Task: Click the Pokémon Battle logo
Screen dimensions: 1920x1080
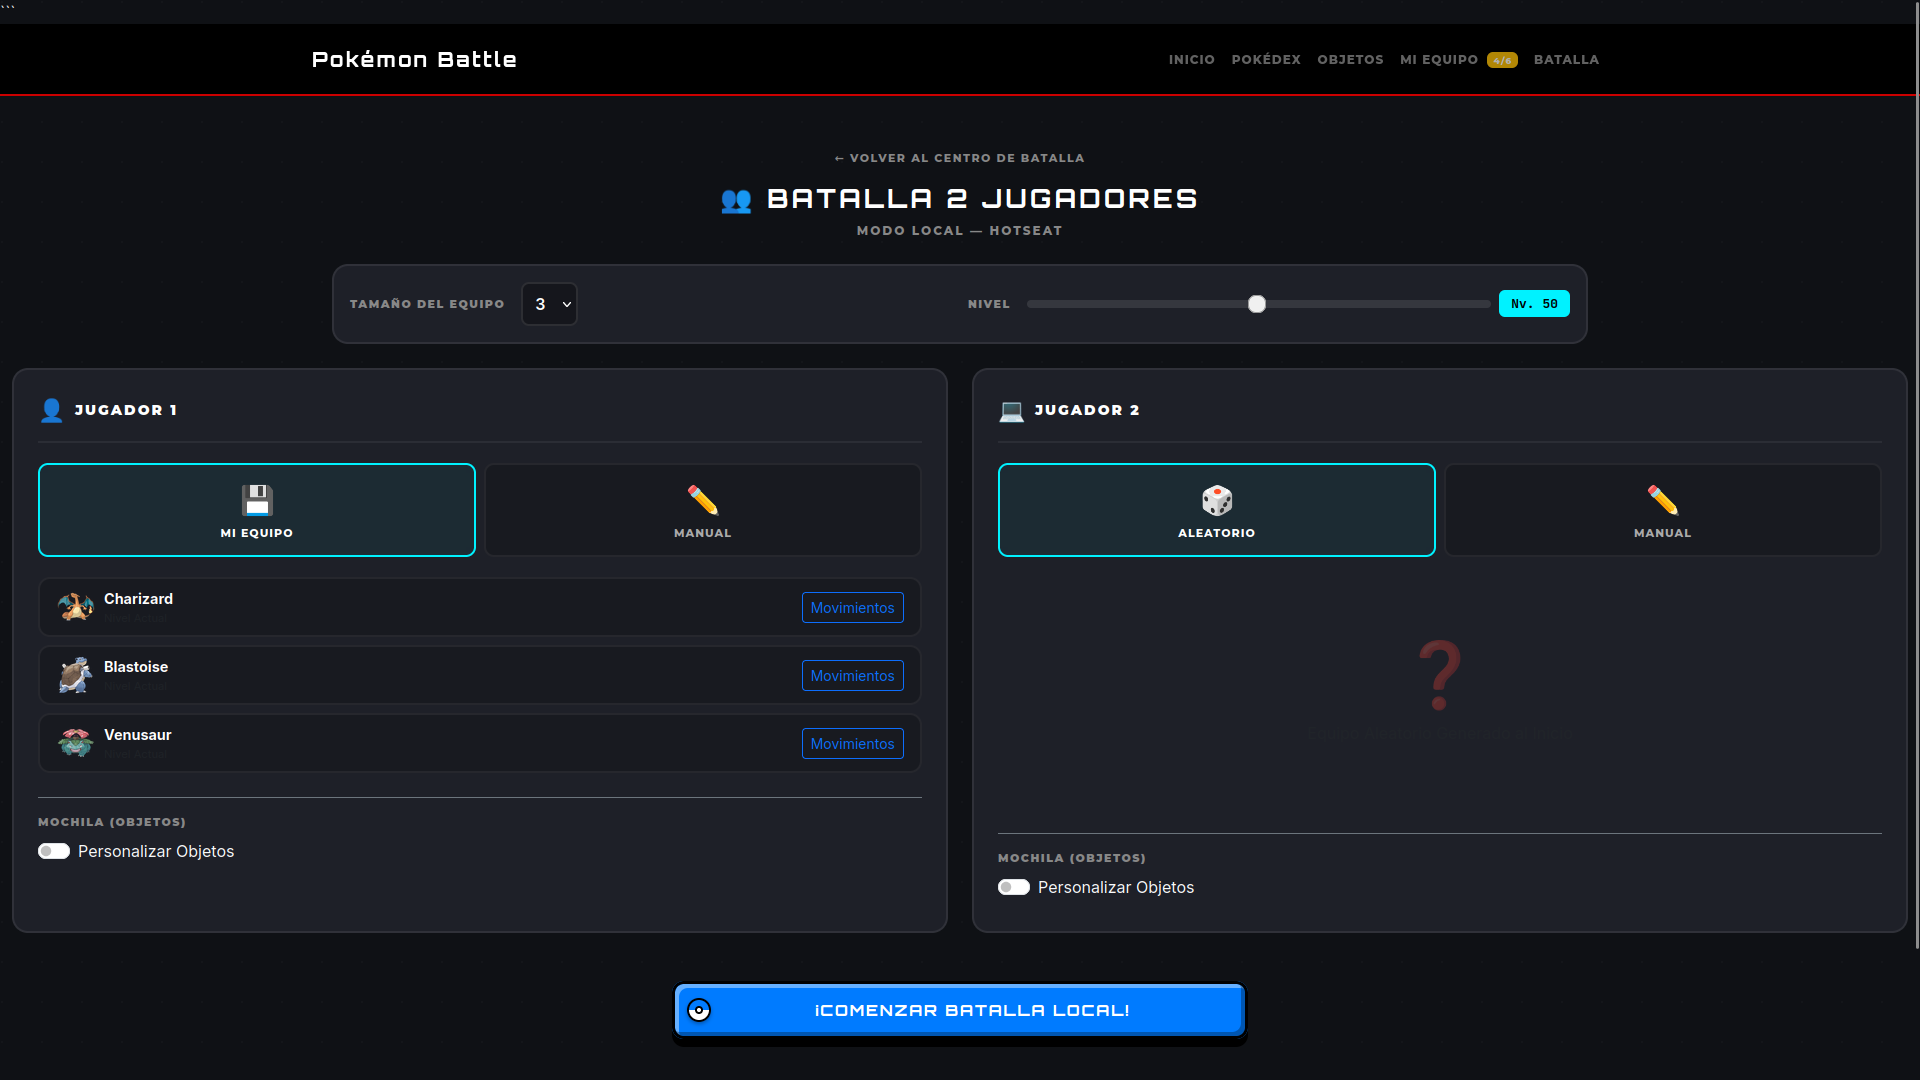Action: [x=414, y=60]
